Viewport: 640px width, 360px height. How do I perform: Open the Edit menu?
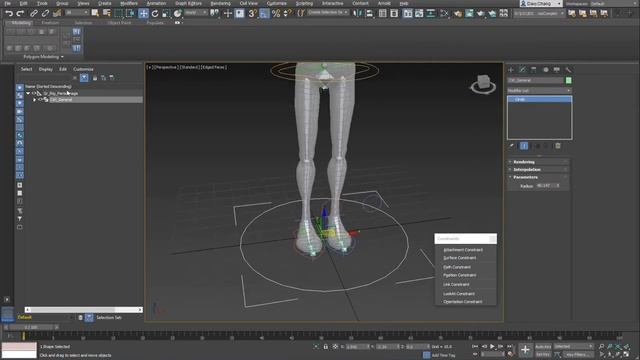click(x=24, y=3)
